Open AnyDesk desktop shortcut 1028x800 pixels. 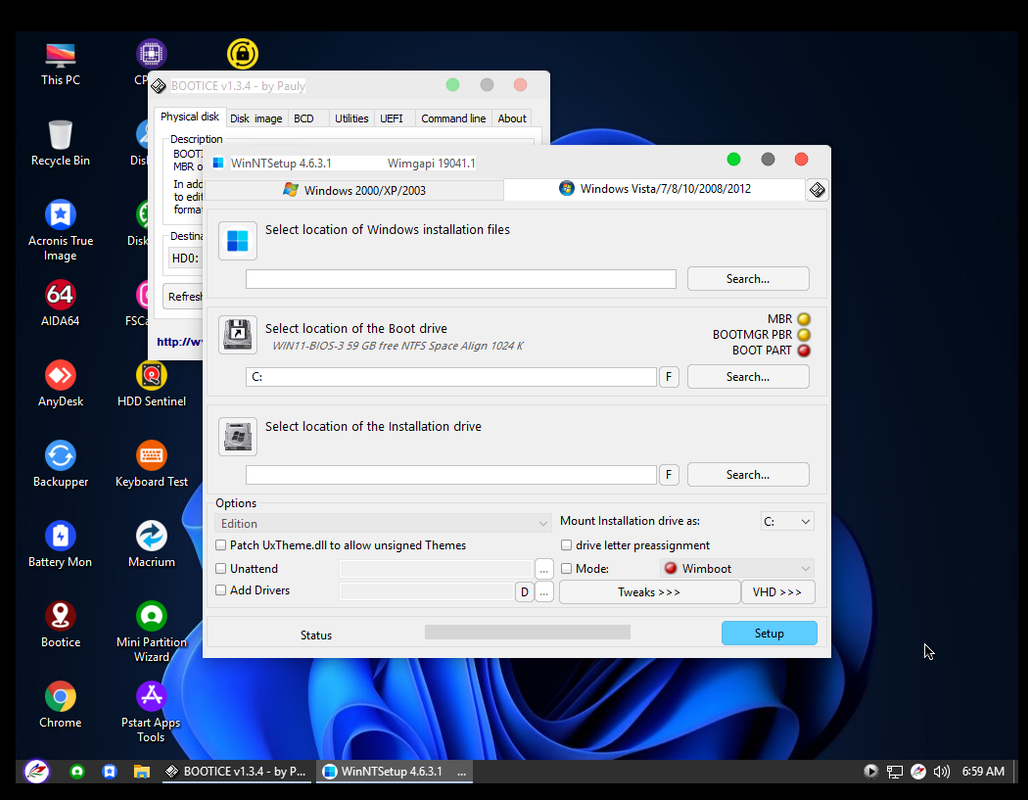[x=60, y=384]
